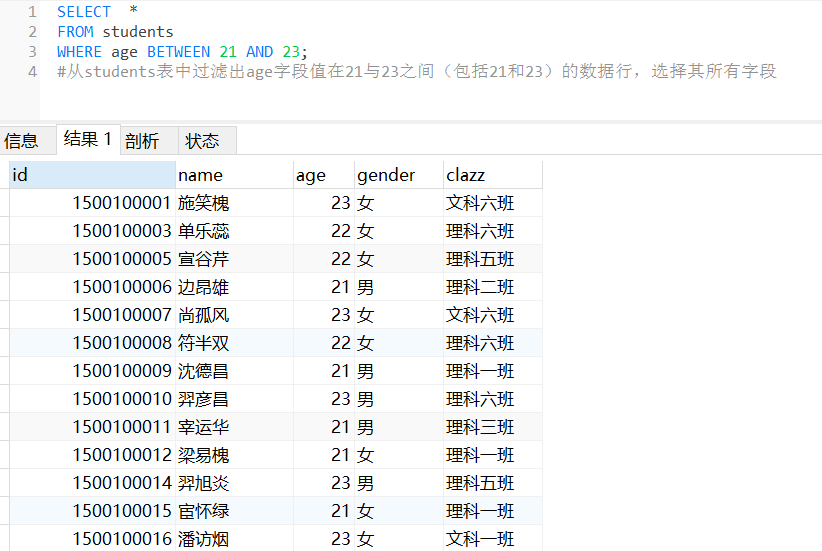Screen dimensions: 822x551
Task: Select clazz cell in 宣谷芹 row
Action: click(493, 259)
